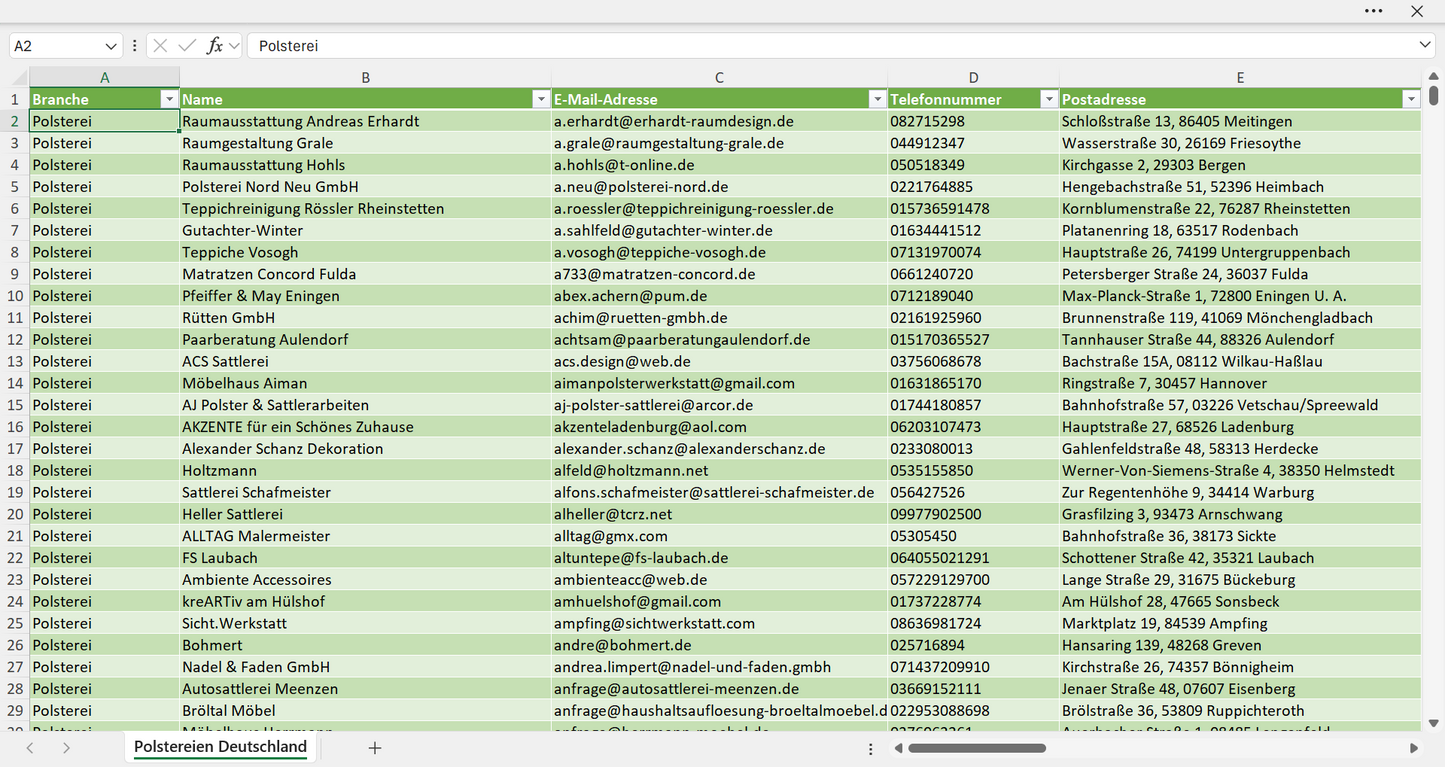
Task: Click the three-dots icon beside Name Box
Action: (135, 46)
